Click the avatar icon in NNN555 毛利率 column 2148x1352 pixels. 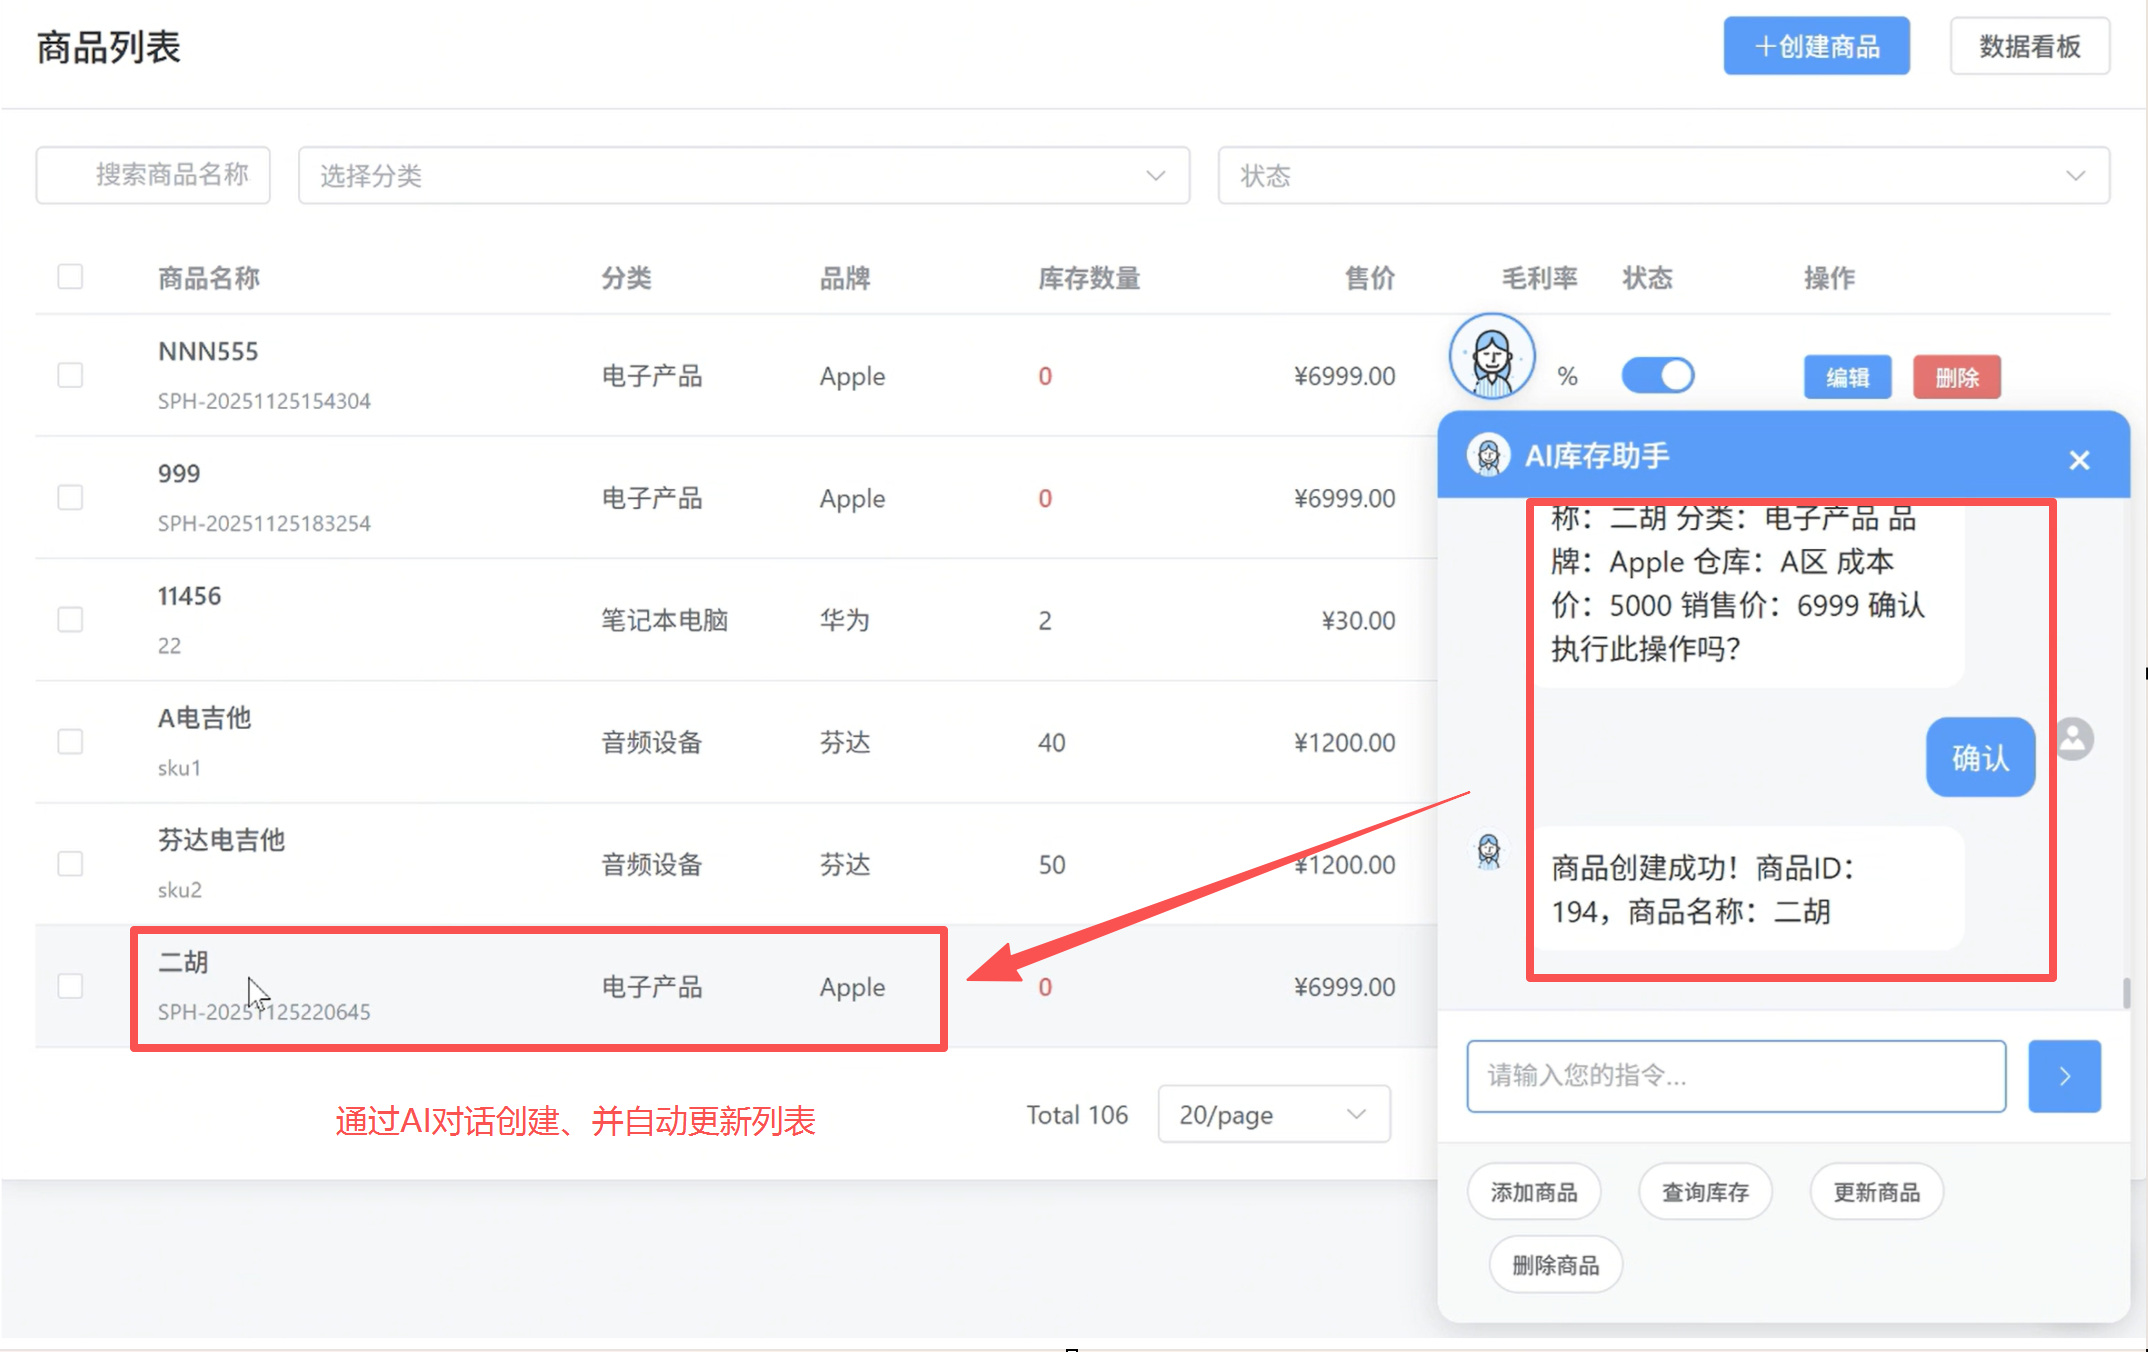(x=1491, y=356)
